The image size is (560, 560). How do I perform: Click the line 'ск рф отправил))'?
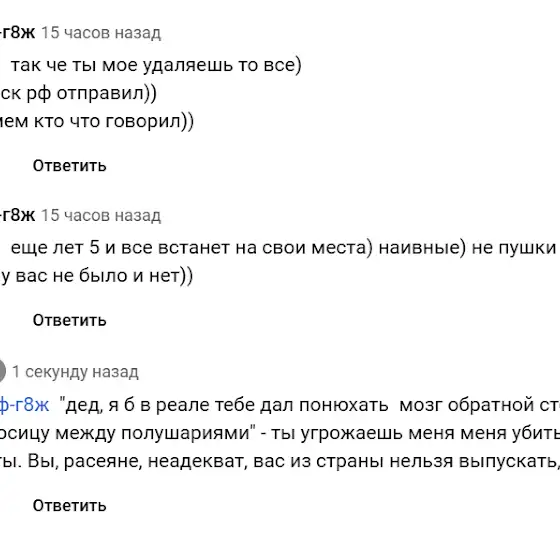(x=78, y=94)
